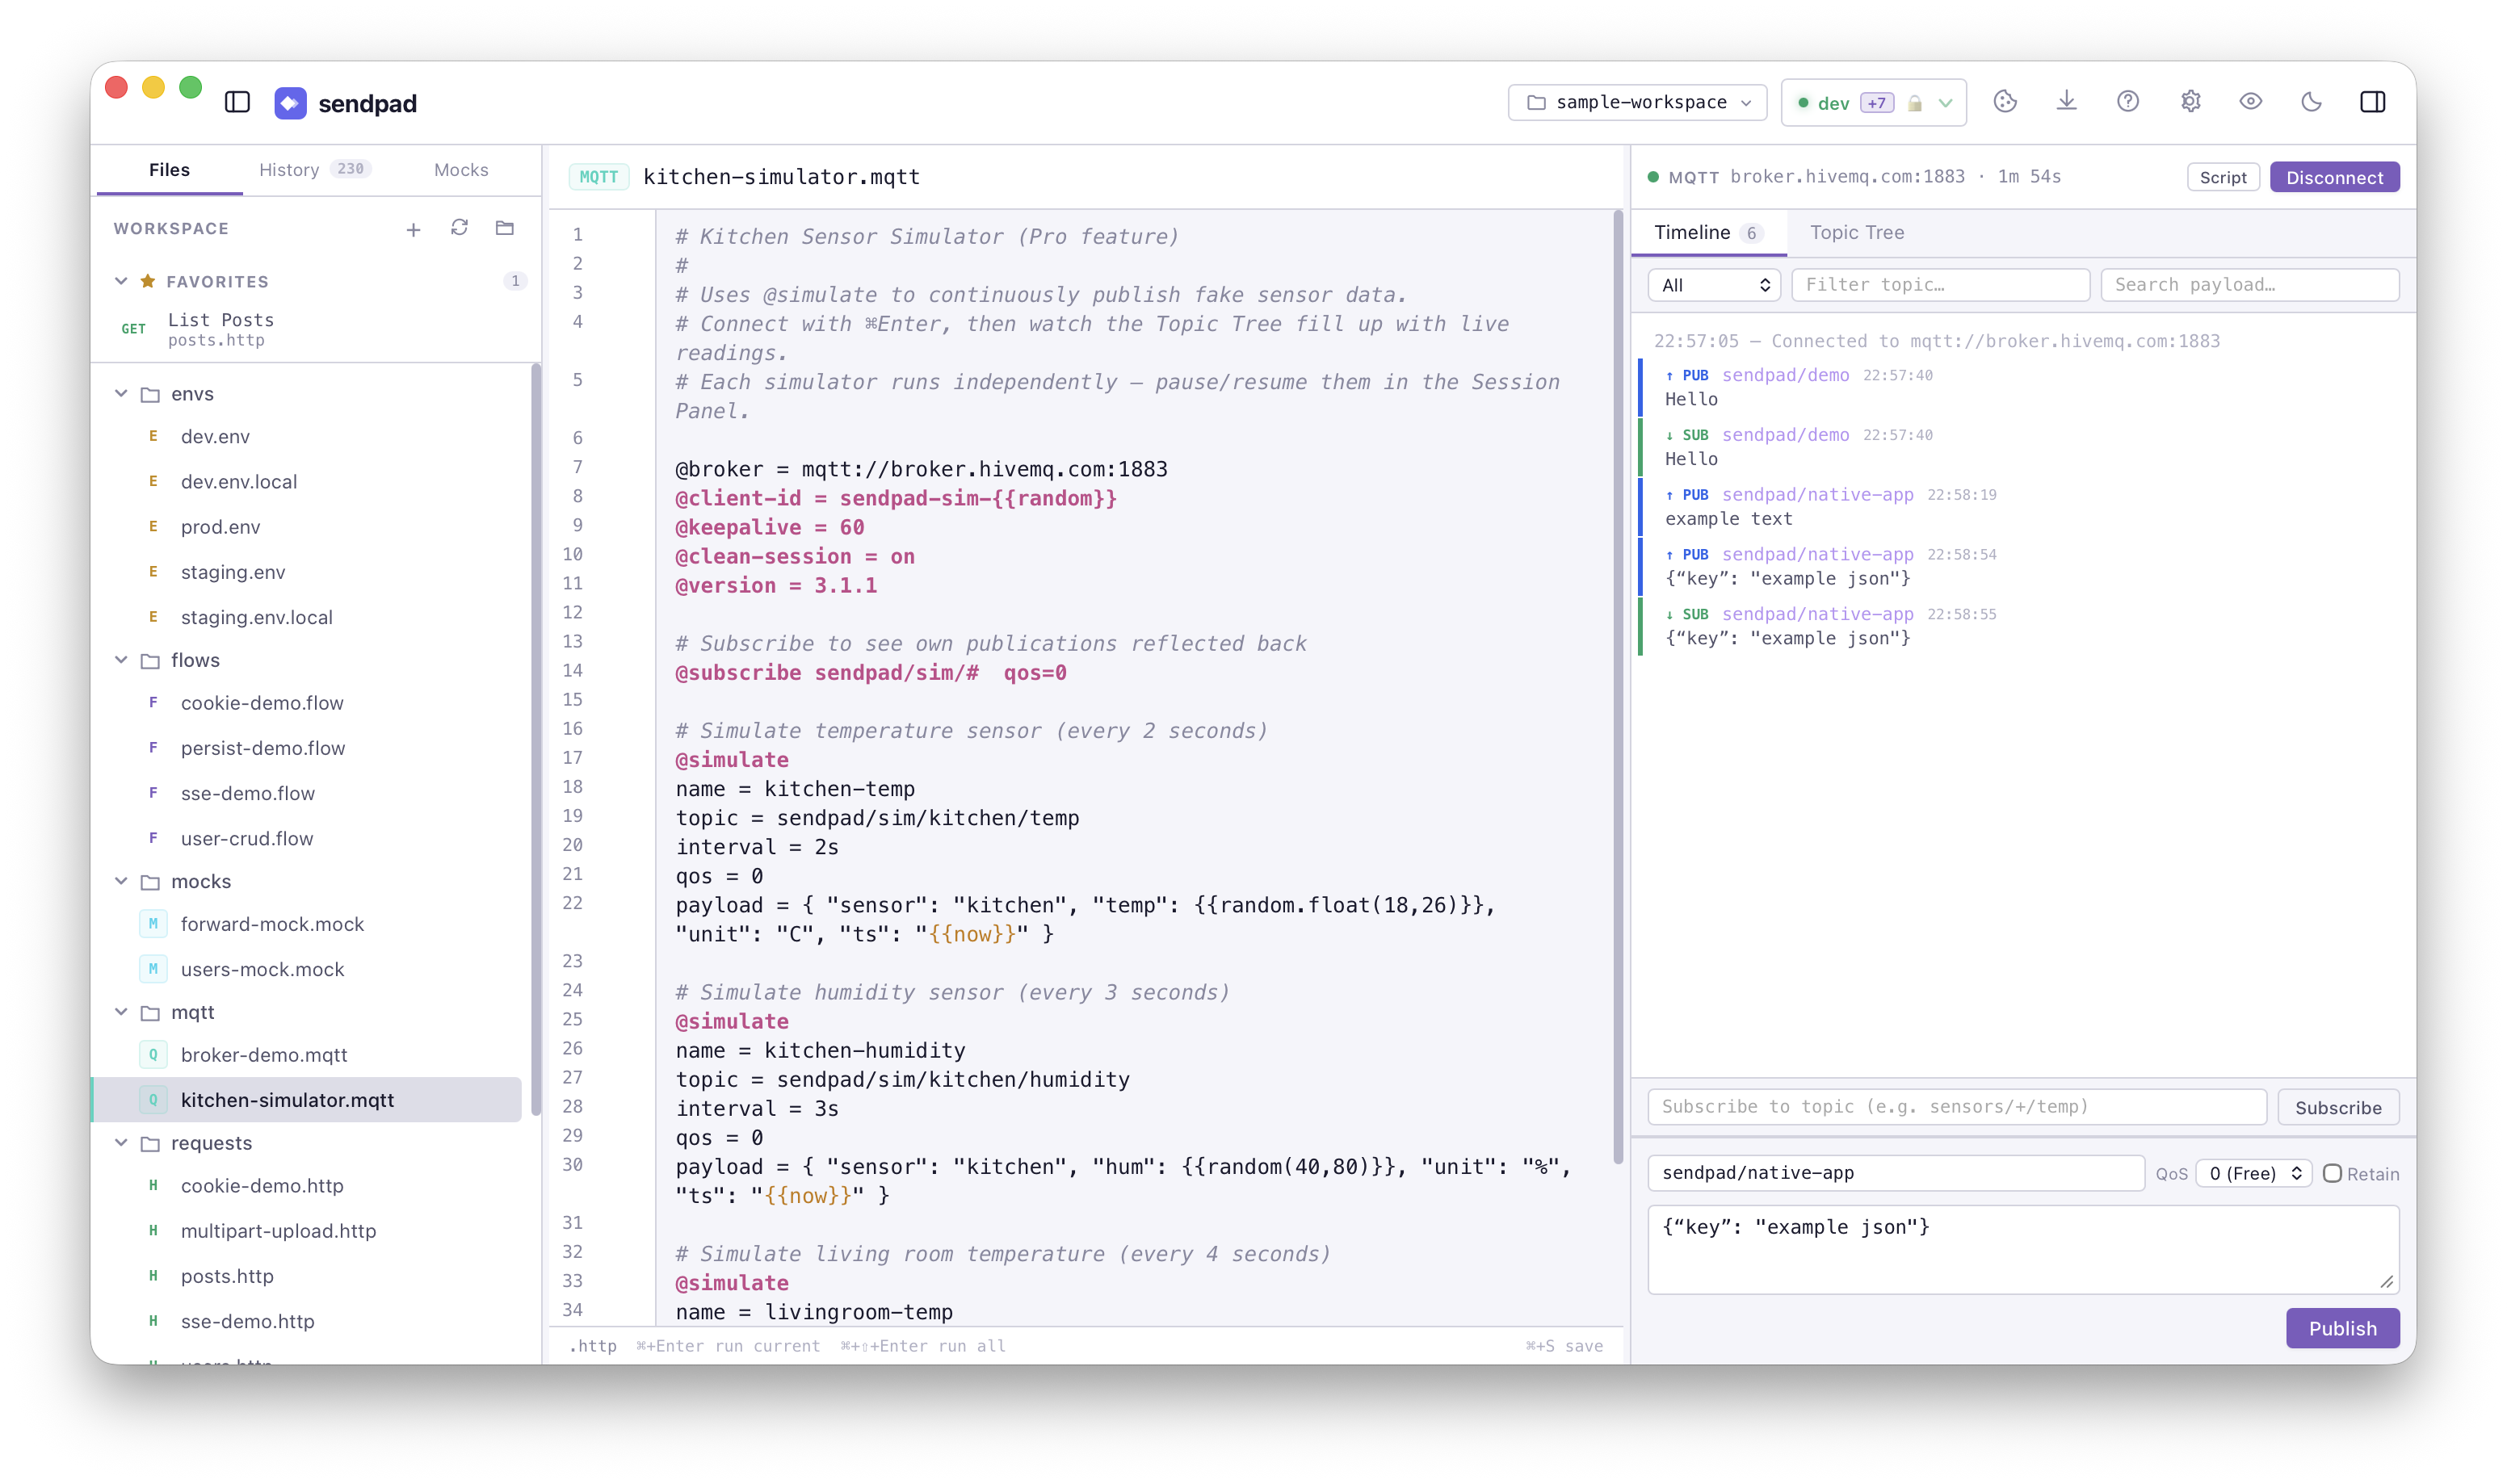Click the M icon of users-mock.mock
Screen dimensions: 2507x1484
153,969
